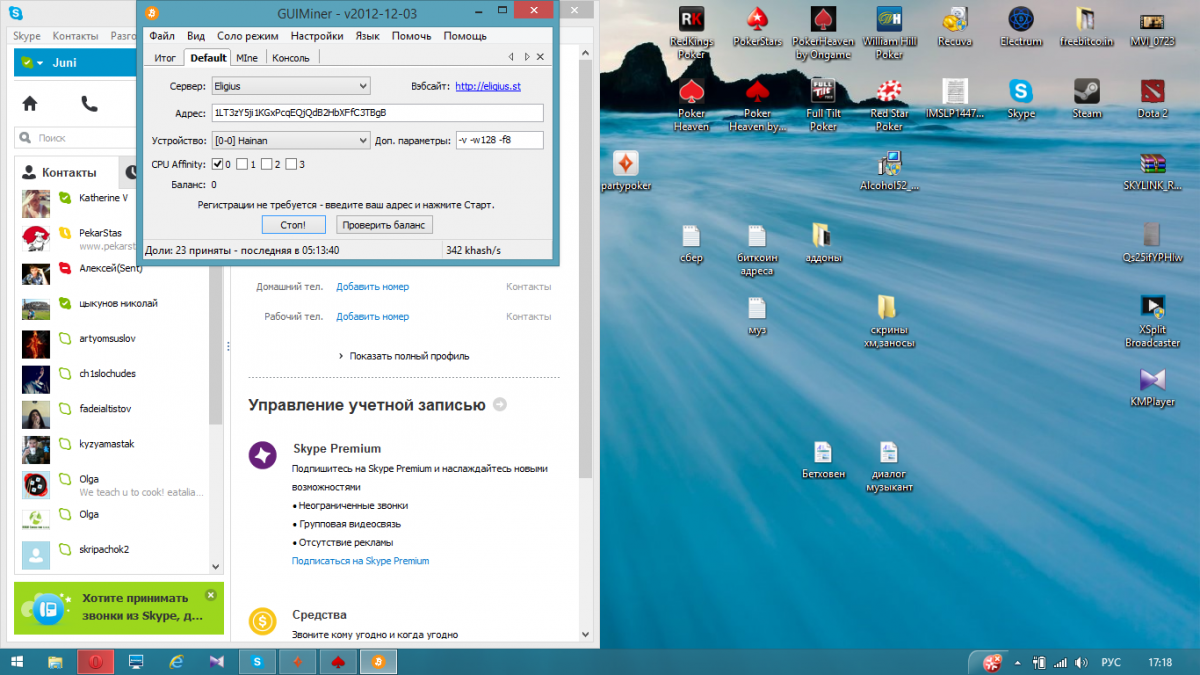Image resolution: width=1200 pixels, height=675 pixels.
Task: Open the диалог музыкант file
Action: [889, 466]
